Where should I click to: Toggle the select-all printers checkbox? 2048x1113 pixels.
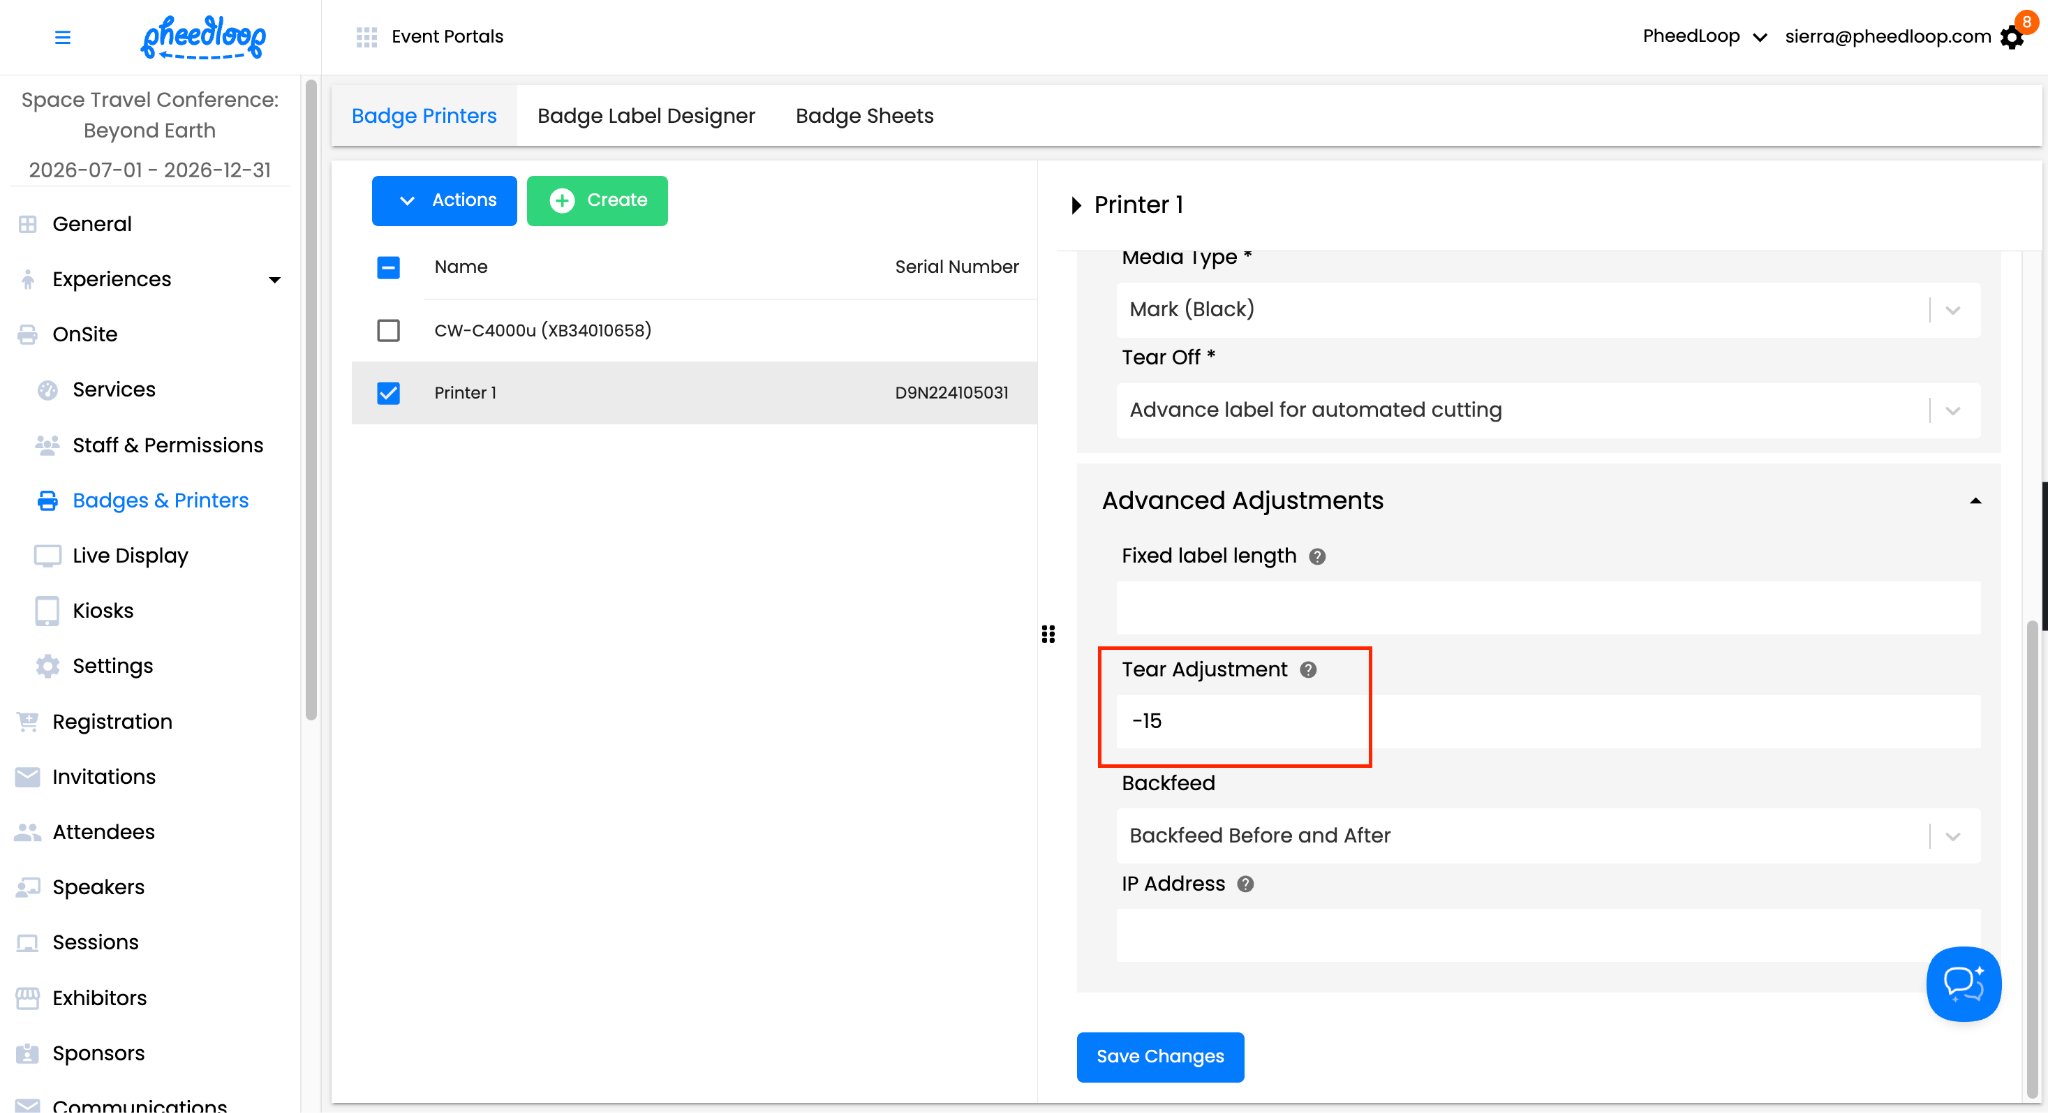388,267
